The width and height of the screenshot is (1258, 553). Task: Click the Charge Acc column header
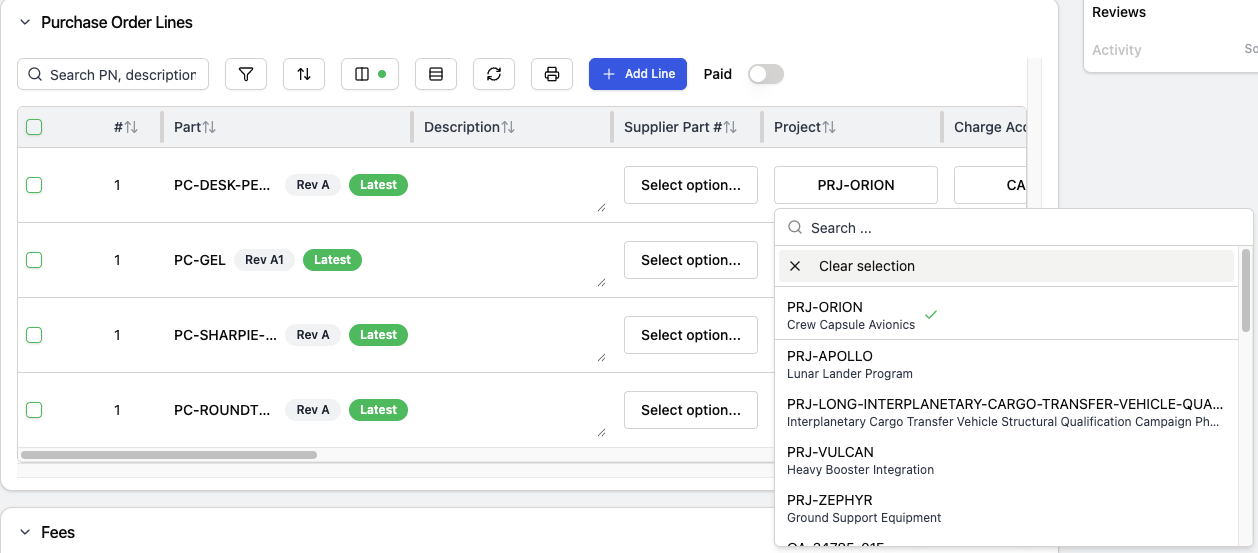990,127
